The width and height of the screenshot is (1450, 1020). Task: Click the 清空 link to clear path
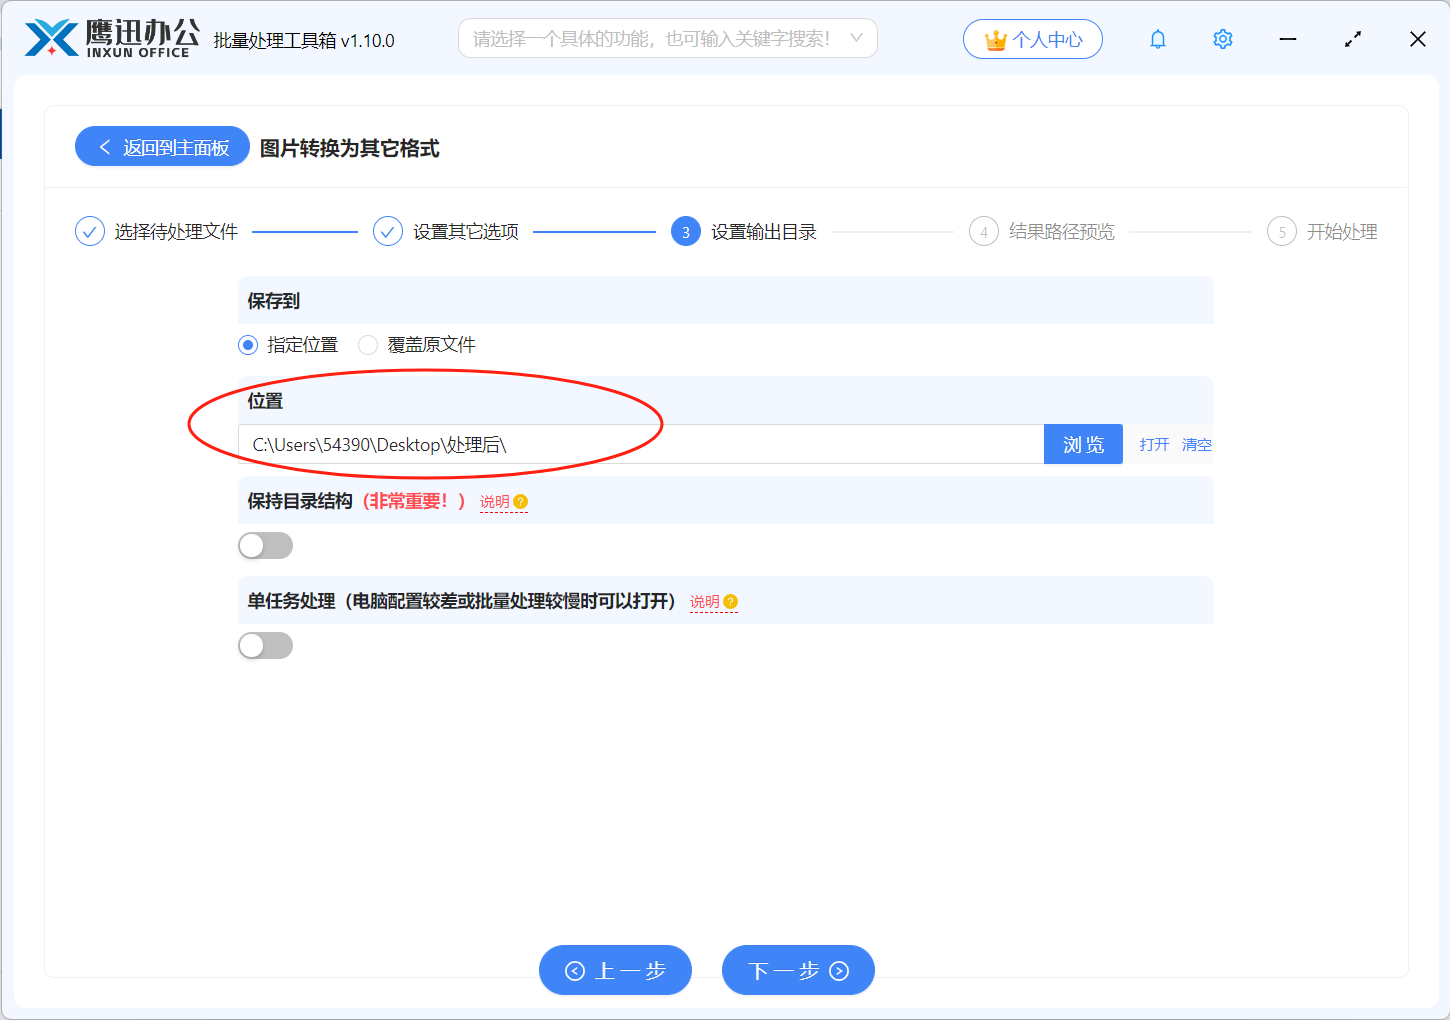(x=1196, y=445)
